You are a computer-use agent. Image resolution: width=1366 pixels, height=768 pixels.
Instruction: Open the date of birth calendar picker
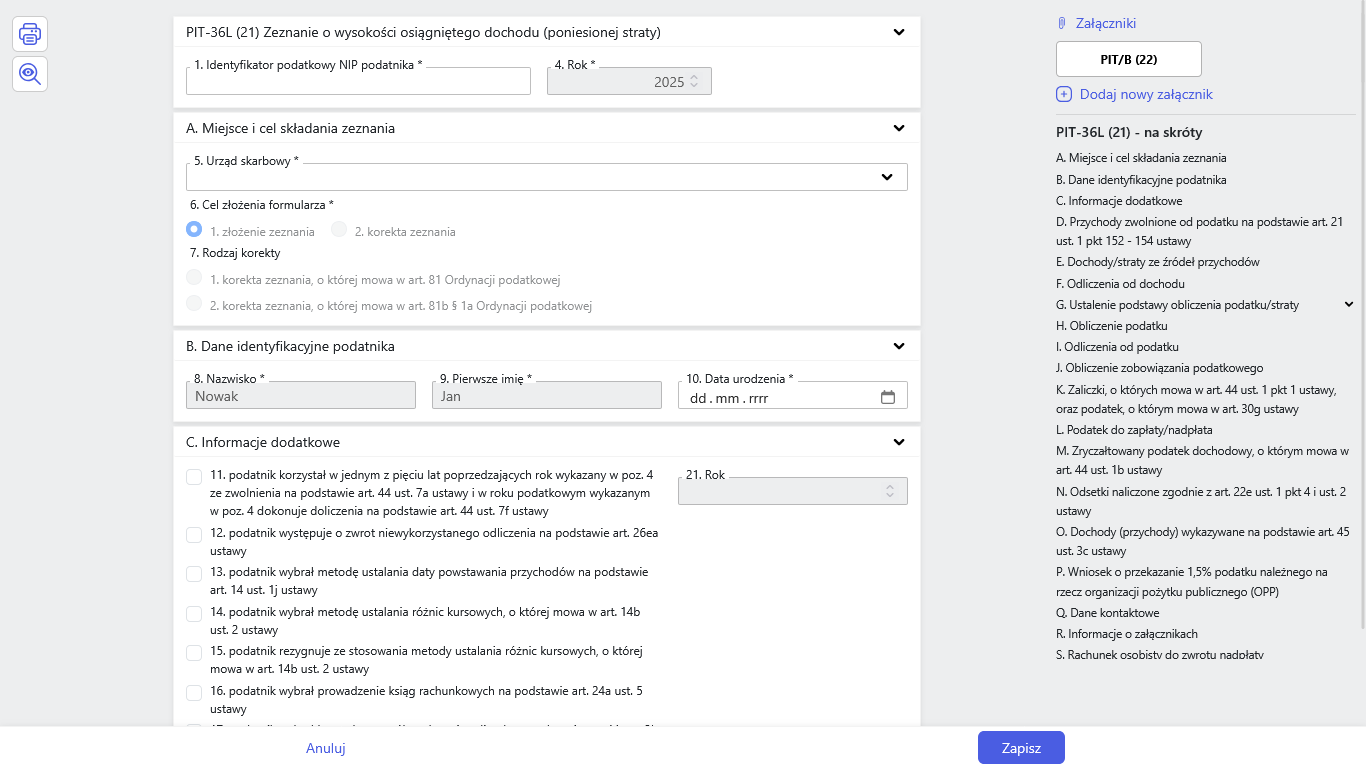pos(887,397)
